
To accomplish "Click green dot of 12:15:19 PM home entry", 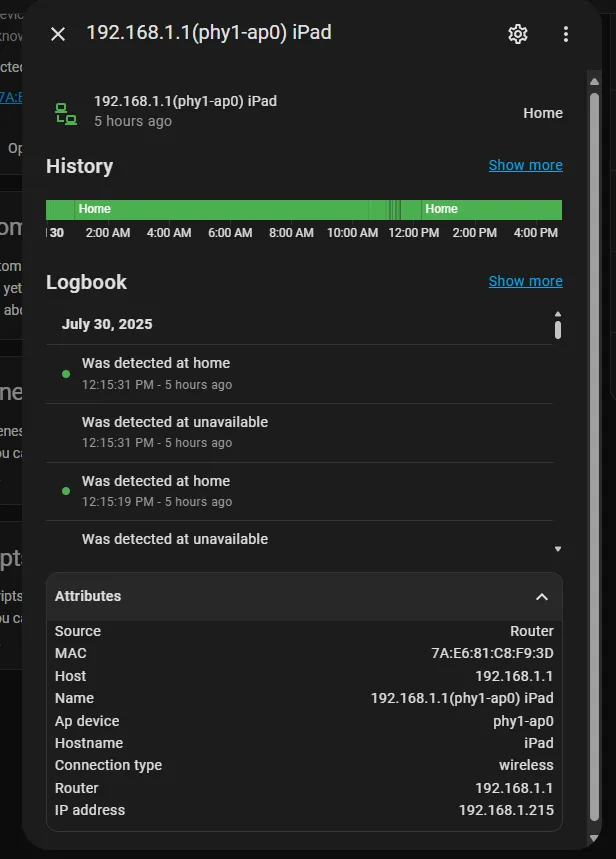I will 66,491.
